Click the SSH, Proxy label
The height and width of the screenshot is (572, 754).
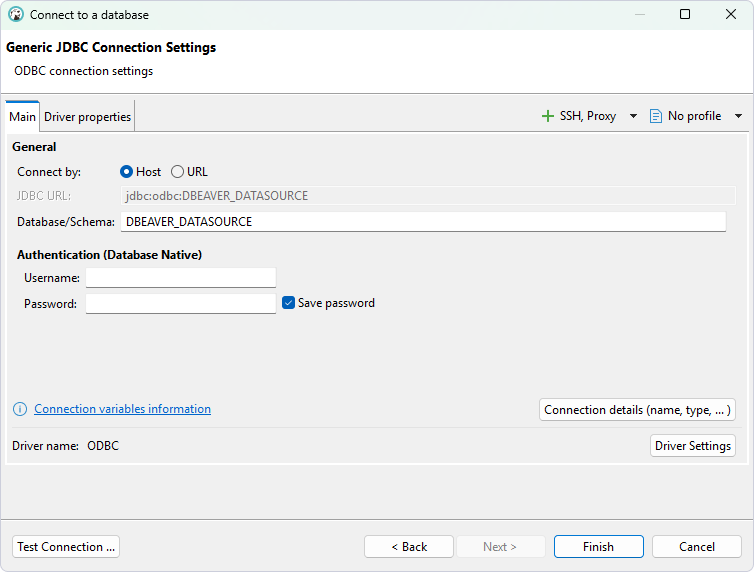(588, 116)
